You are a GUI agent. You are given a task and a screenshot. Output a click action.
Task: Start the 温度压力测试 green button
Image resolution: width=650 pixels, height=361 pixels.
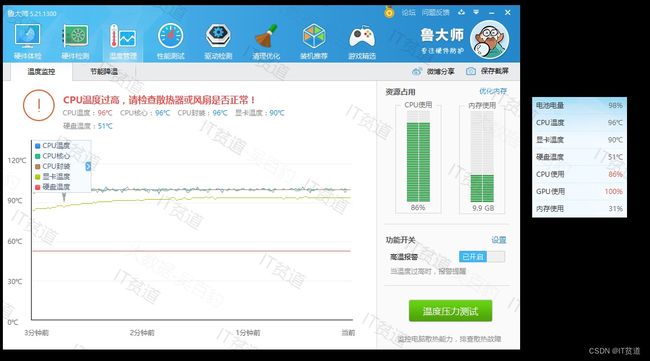click(x=450, y=311)
